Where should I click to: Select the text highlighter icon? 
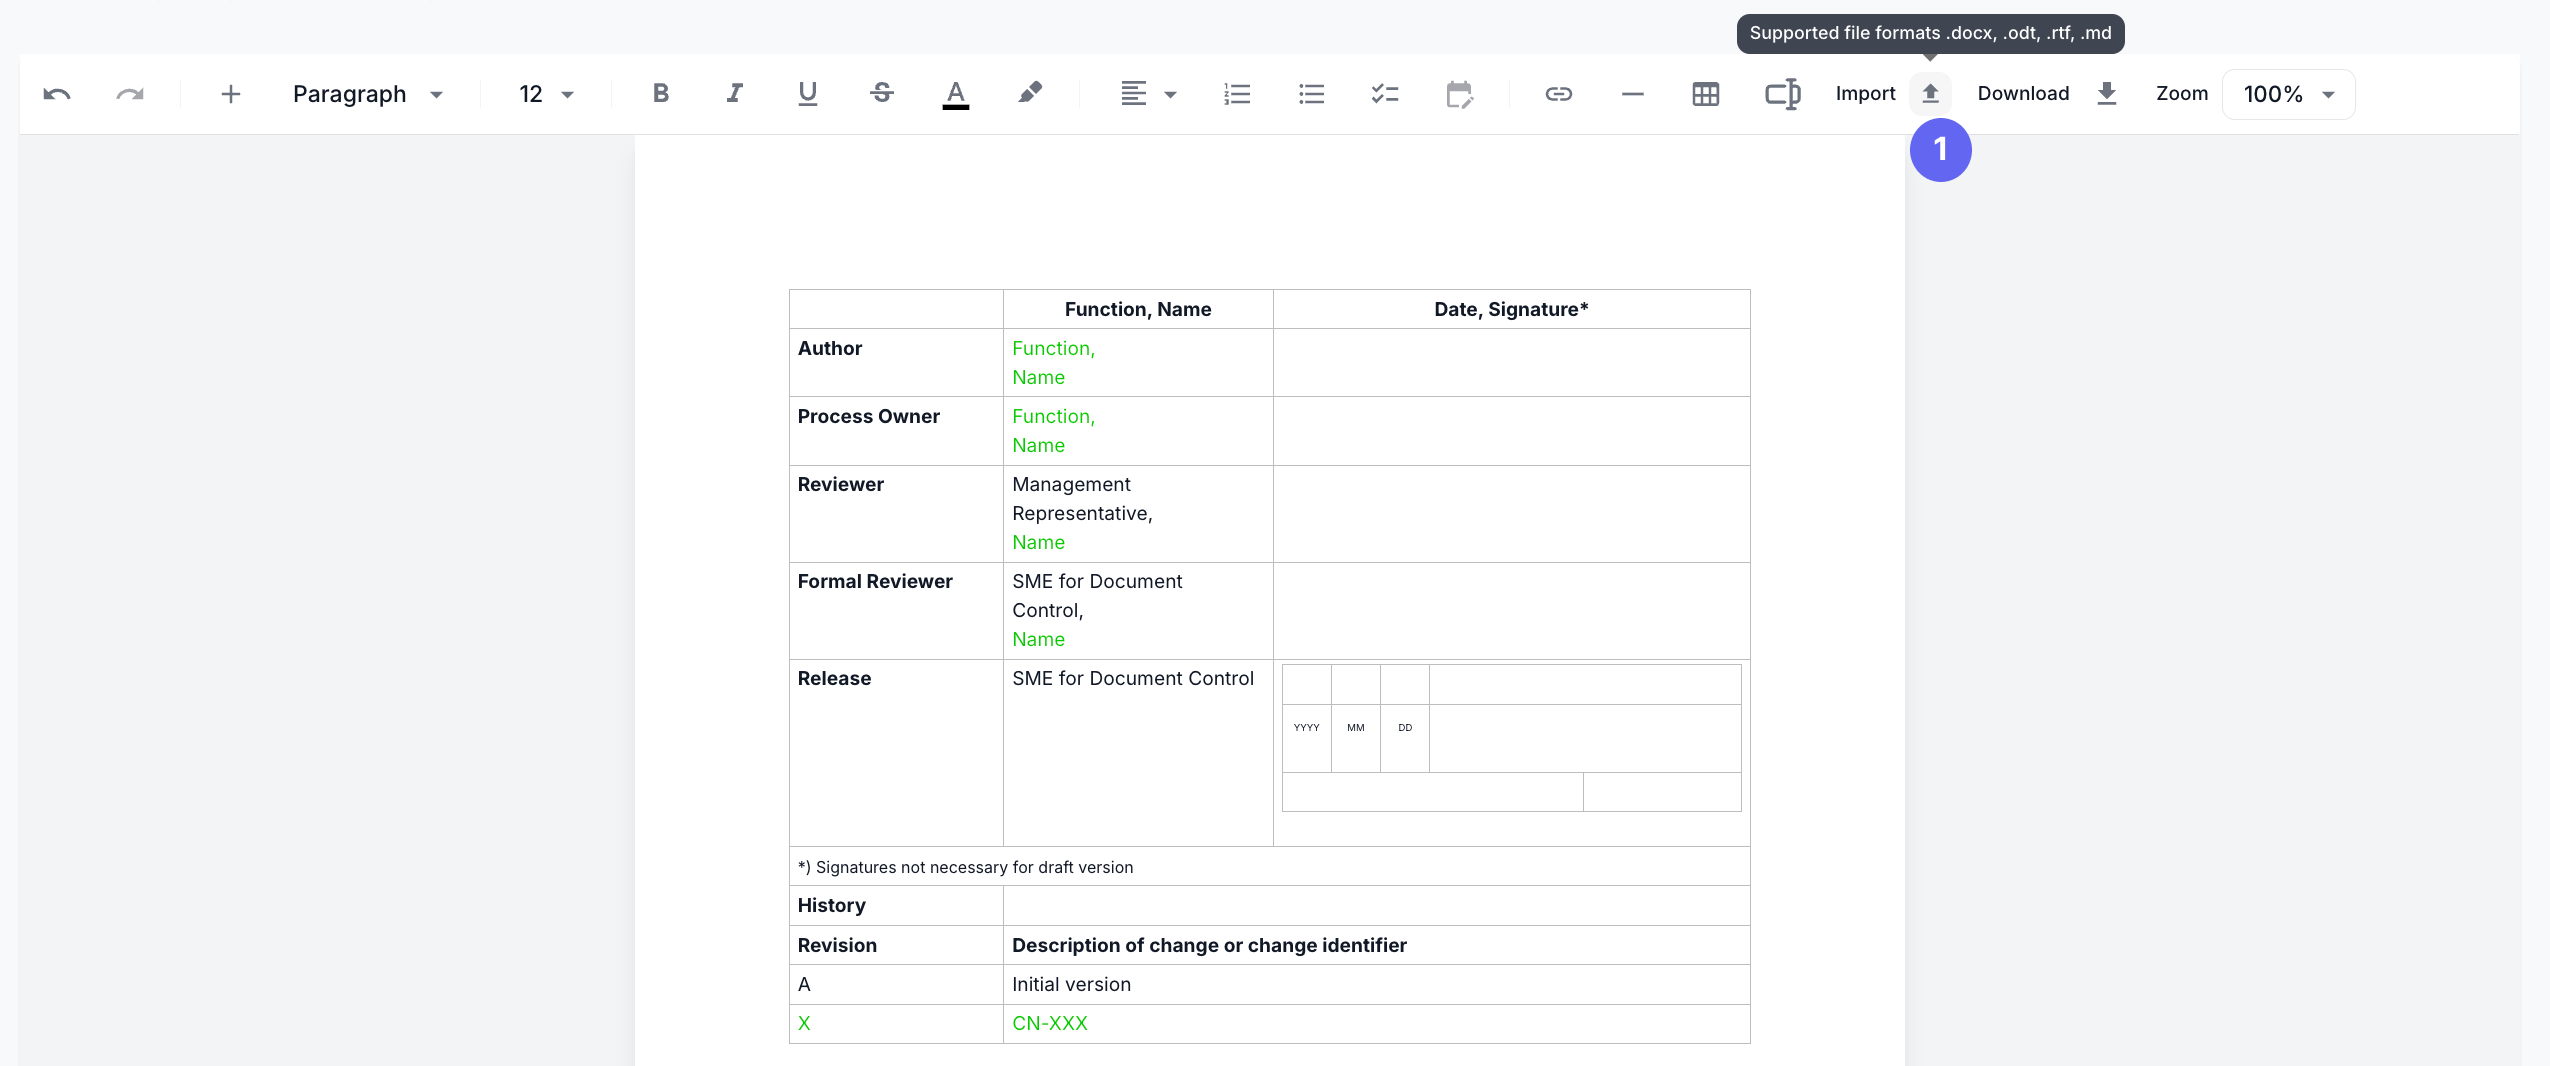coord(1030,93)
